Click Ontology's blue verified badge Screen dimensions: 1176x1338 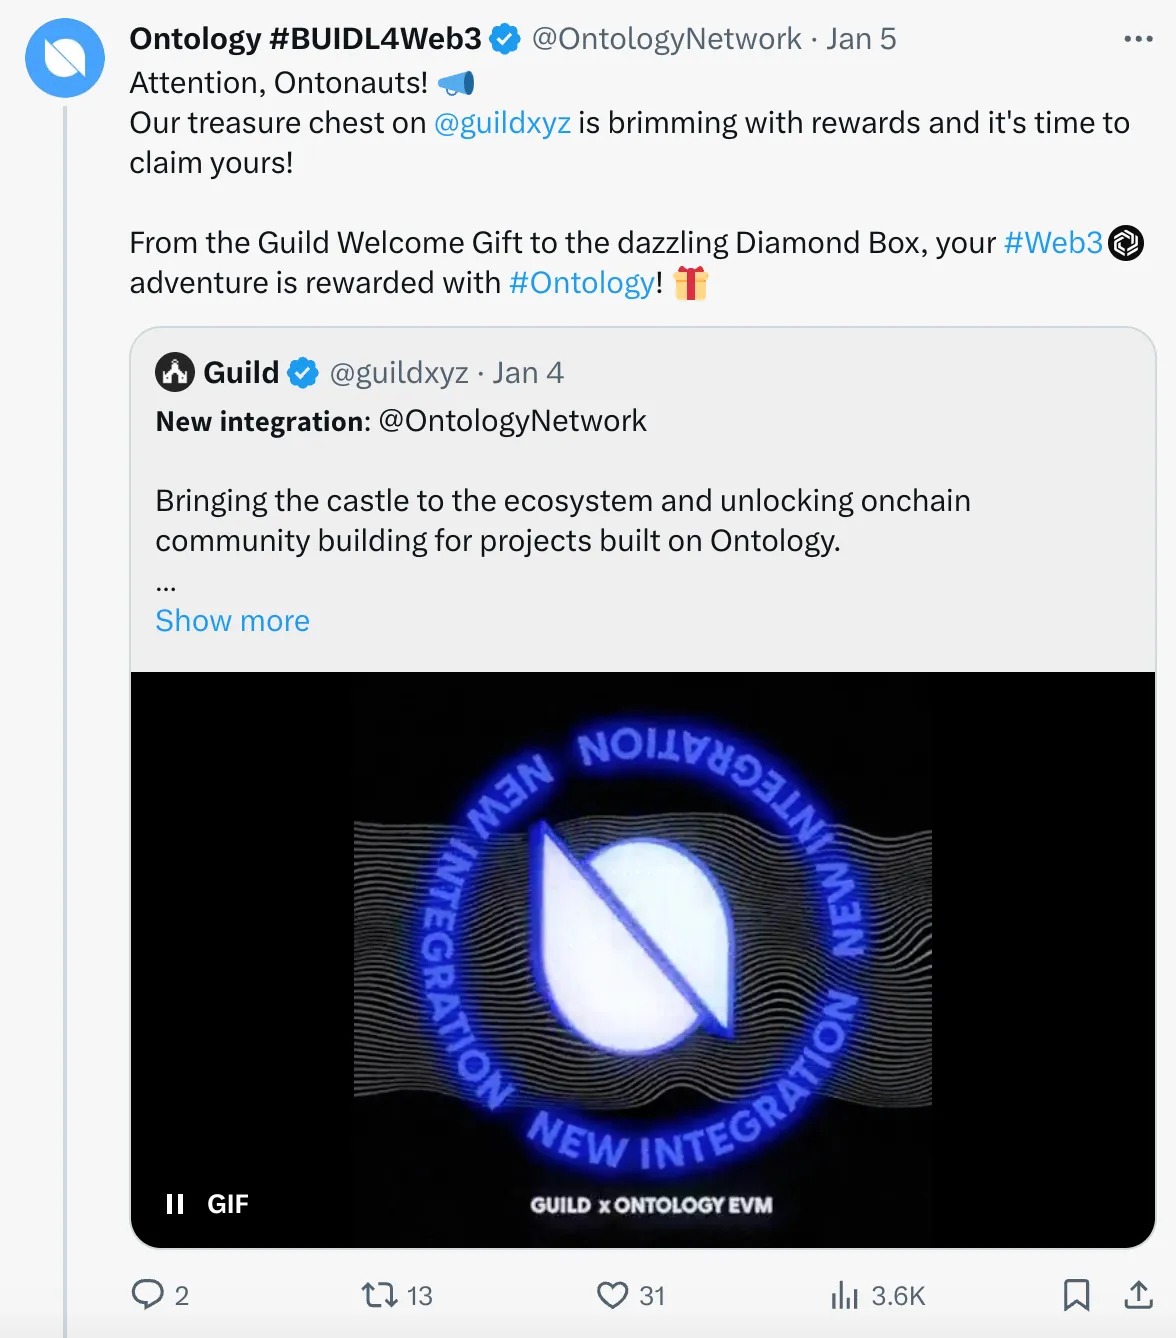click(x=505, y=39)
